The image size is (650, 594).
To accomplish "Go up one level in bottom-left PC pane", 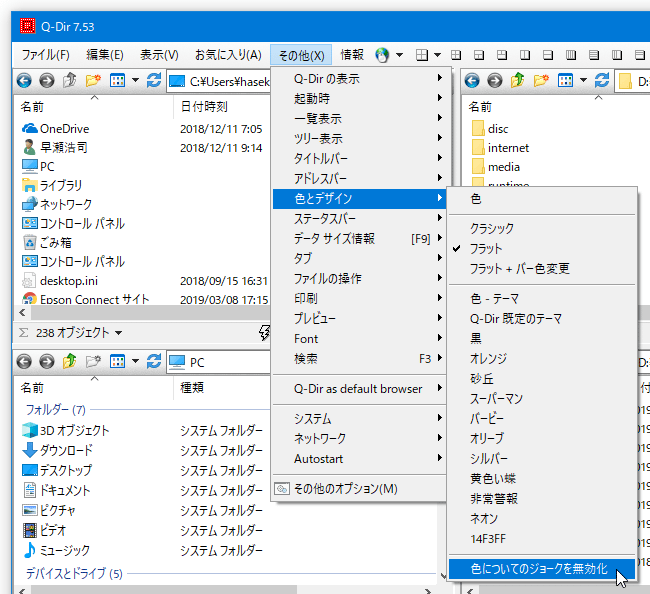I will coord(70,362).
